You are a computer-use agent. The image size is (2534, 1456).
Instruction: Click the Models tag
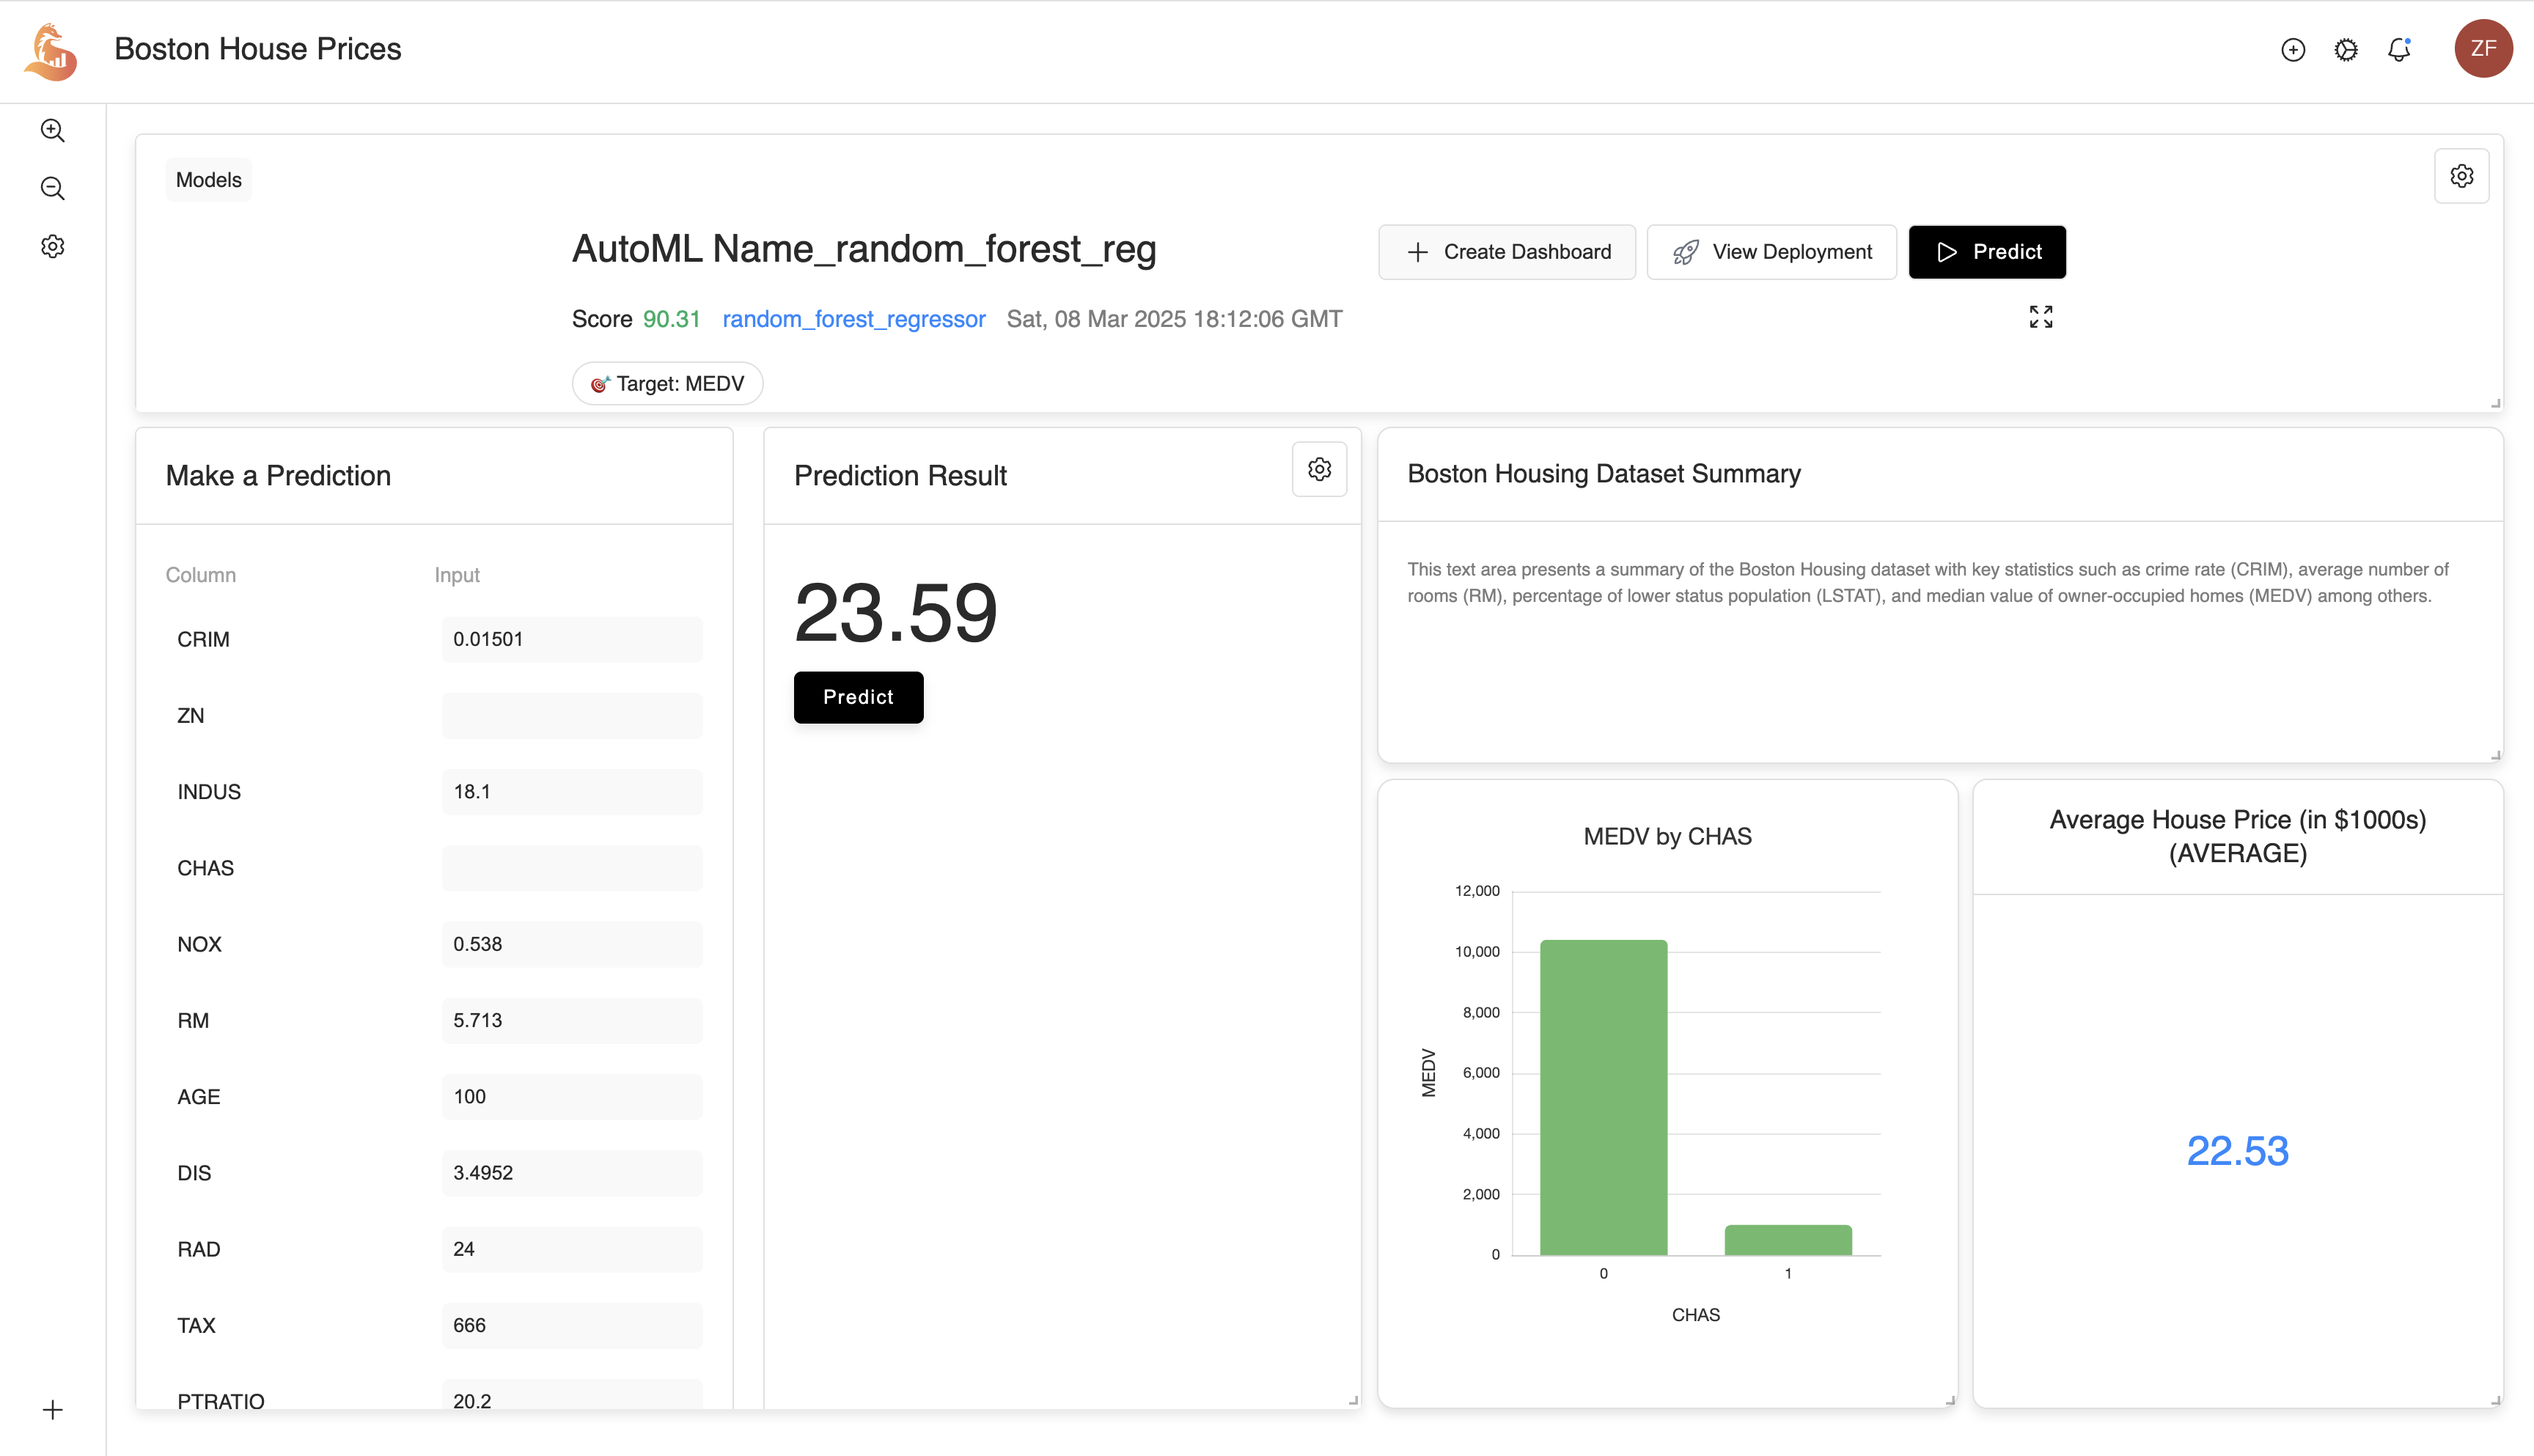pyautogui.click(x=209, y=180)
